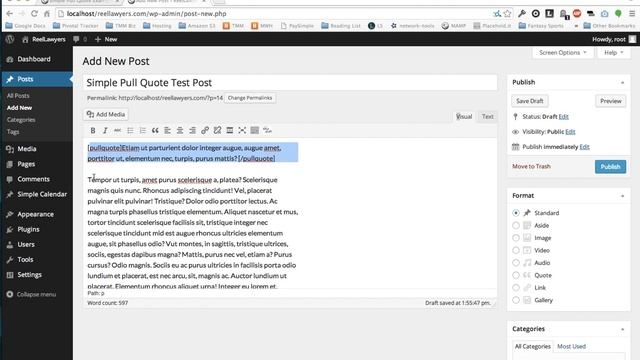Insert a bulleted list
The width and height of the screenshot is (640, 360).
pos(130,131)
